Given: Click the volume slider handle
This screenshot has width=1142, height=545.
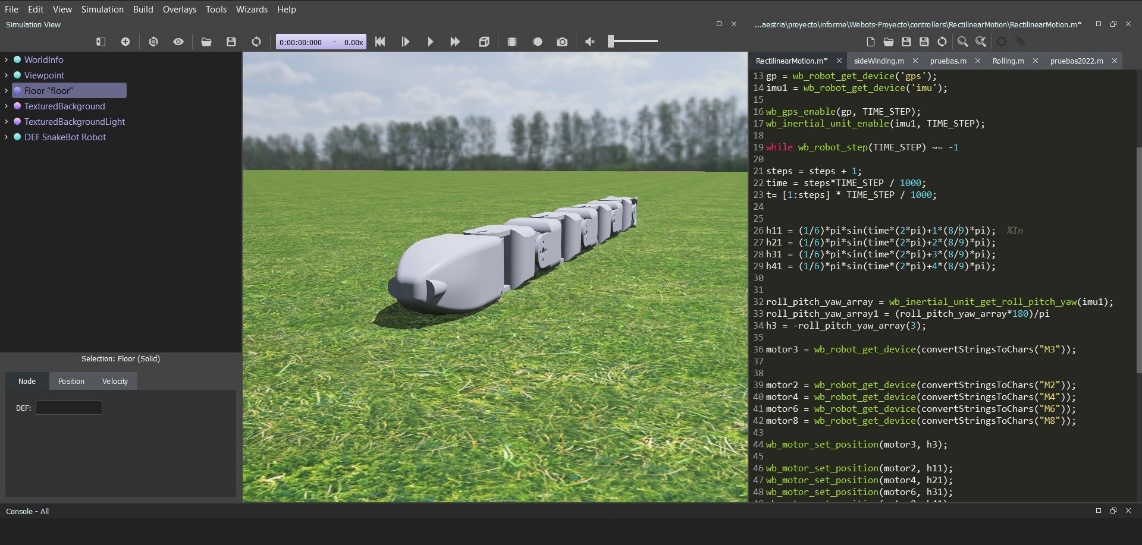Looking at the screenshot, I should [x=611, y=42].
